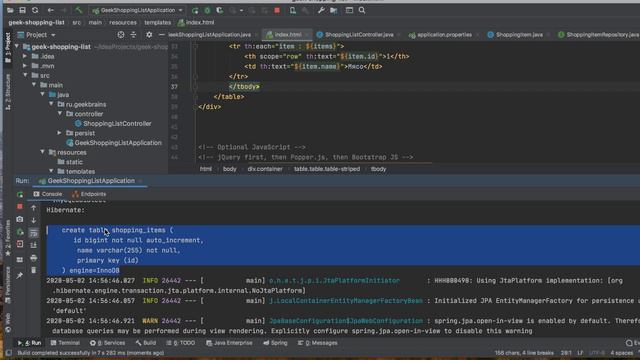Expand the .idea folder
The height and width of the screenshot is (360, 640).
coord(25,56)
